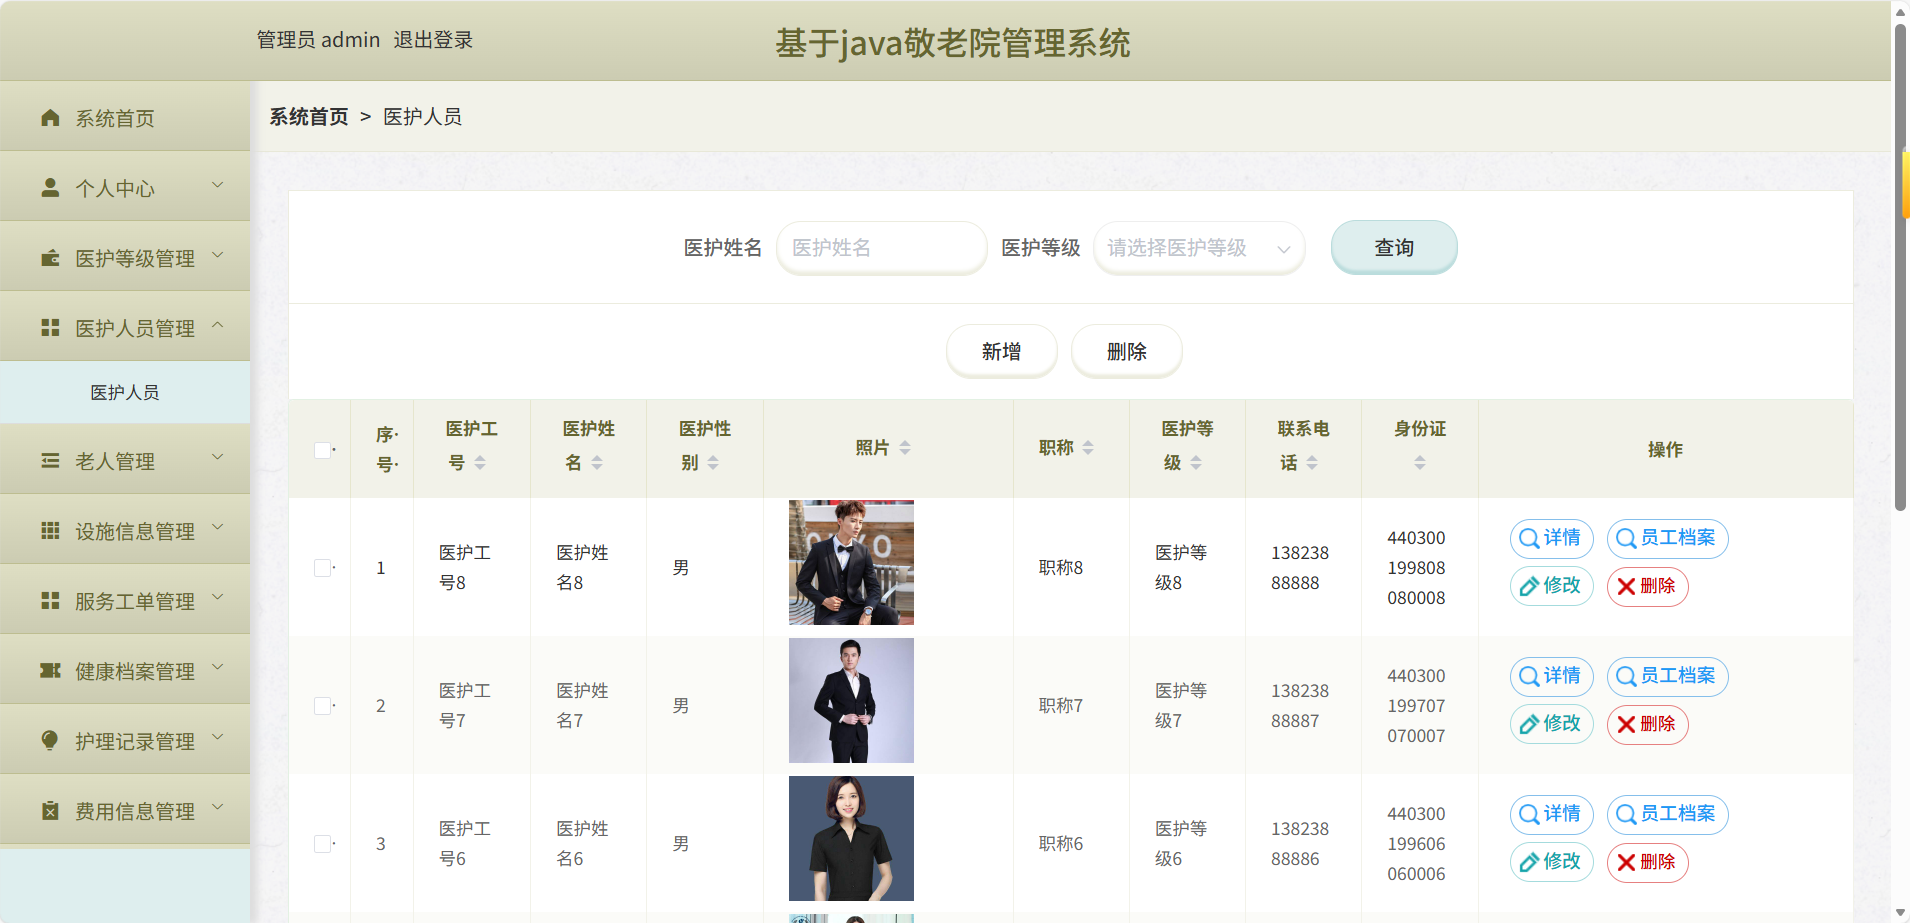The width and height of the screenshot is (1910, 923).
Task: Click the icon beside 医护等级管理
Action: (x=50, y=258)
